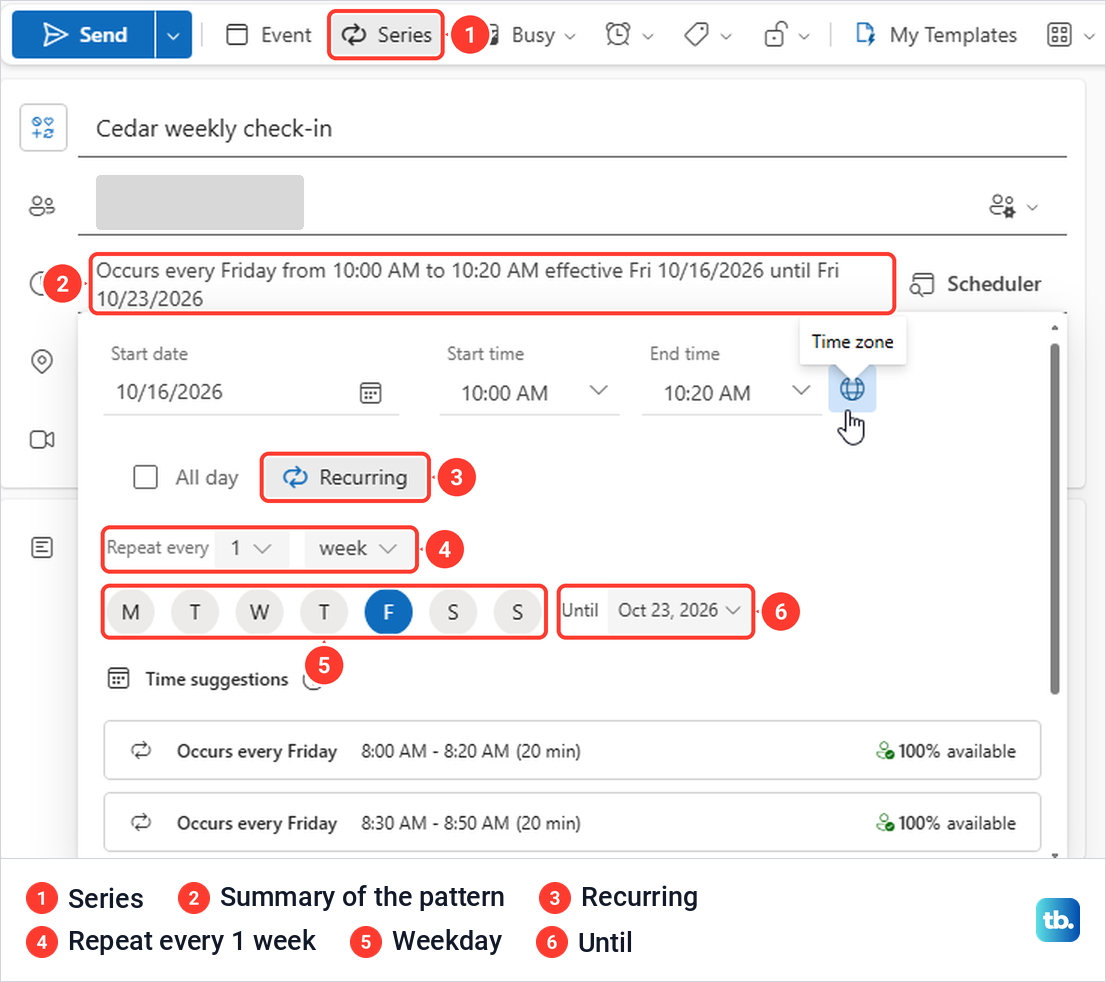This screenshot has height=982, width=1106.
Task: Click the date panel vertical scrollbar
Action: click(1055, 519)
